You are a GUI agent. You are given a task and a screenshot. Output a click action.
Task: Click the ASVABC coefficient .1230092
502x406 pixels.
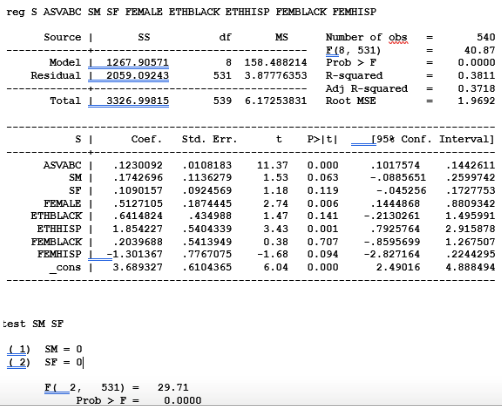(138, 165)
